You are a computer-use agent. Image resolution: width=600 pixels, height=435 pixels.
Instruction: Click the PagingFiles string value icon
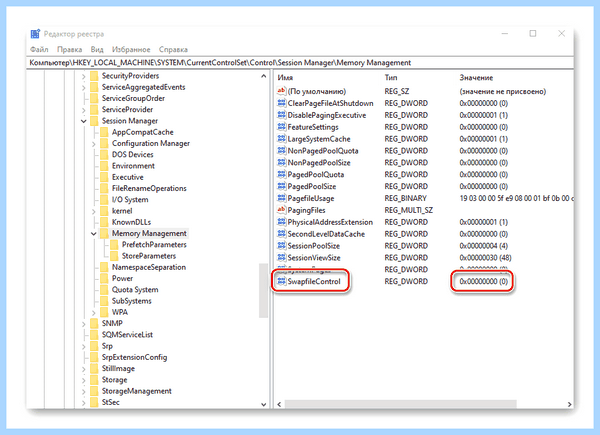[281, 210]
